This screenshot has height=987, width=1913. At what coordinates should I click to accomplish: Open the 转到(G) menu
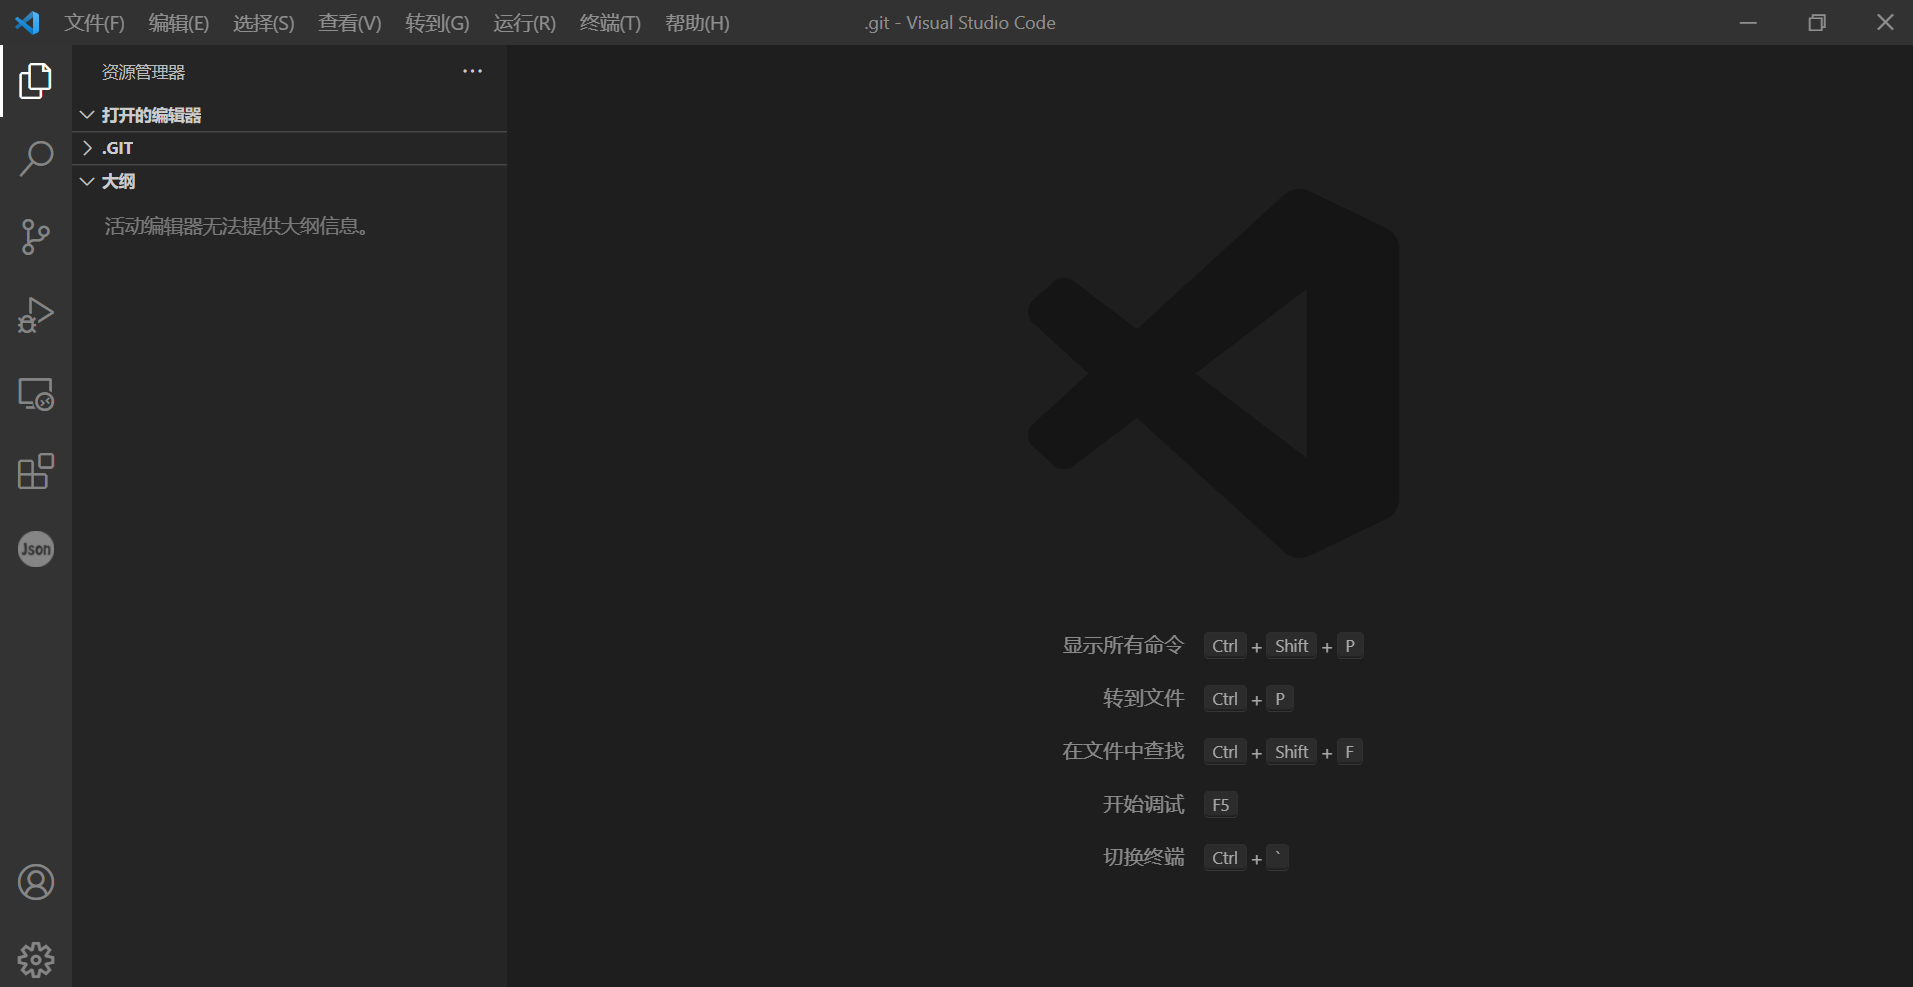point(437,23)
